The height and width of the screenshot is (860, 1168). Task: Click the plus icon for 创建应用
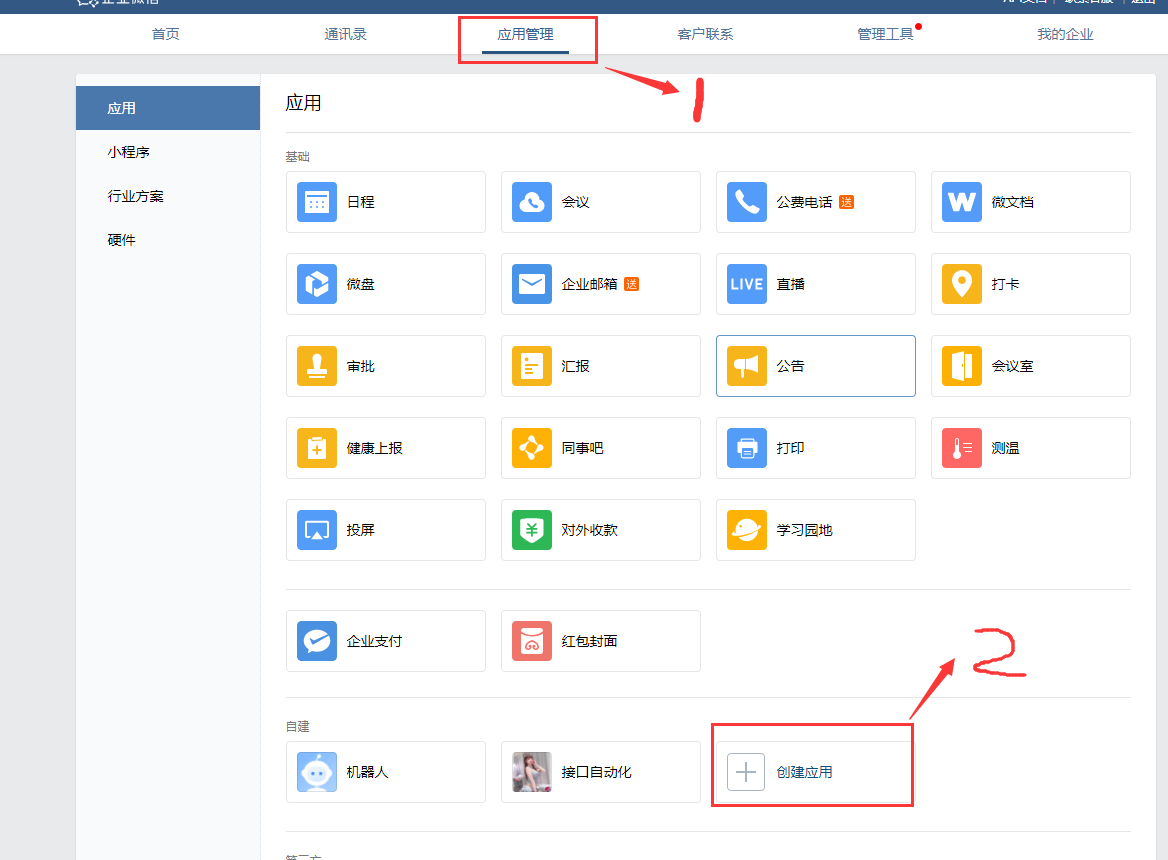[x=746, y=771]
